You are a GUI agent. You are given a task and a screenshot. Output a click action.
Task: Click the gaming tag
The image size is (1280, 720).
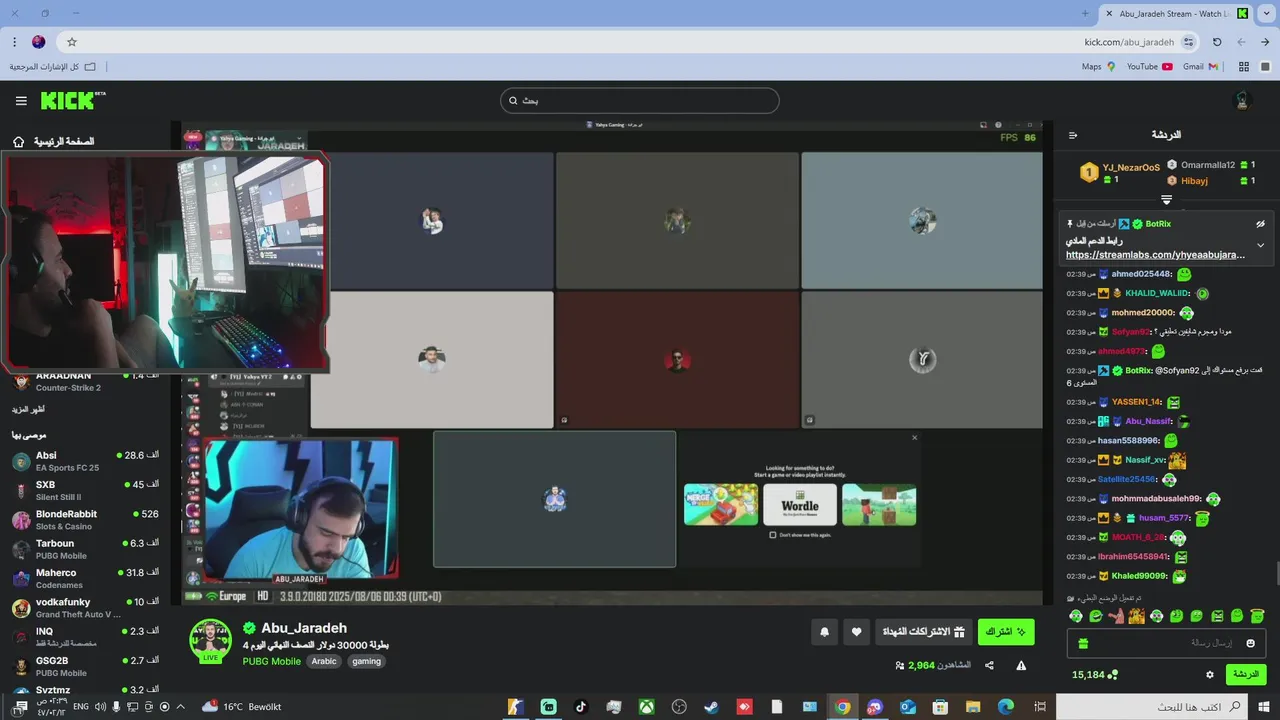click(366, 661)
